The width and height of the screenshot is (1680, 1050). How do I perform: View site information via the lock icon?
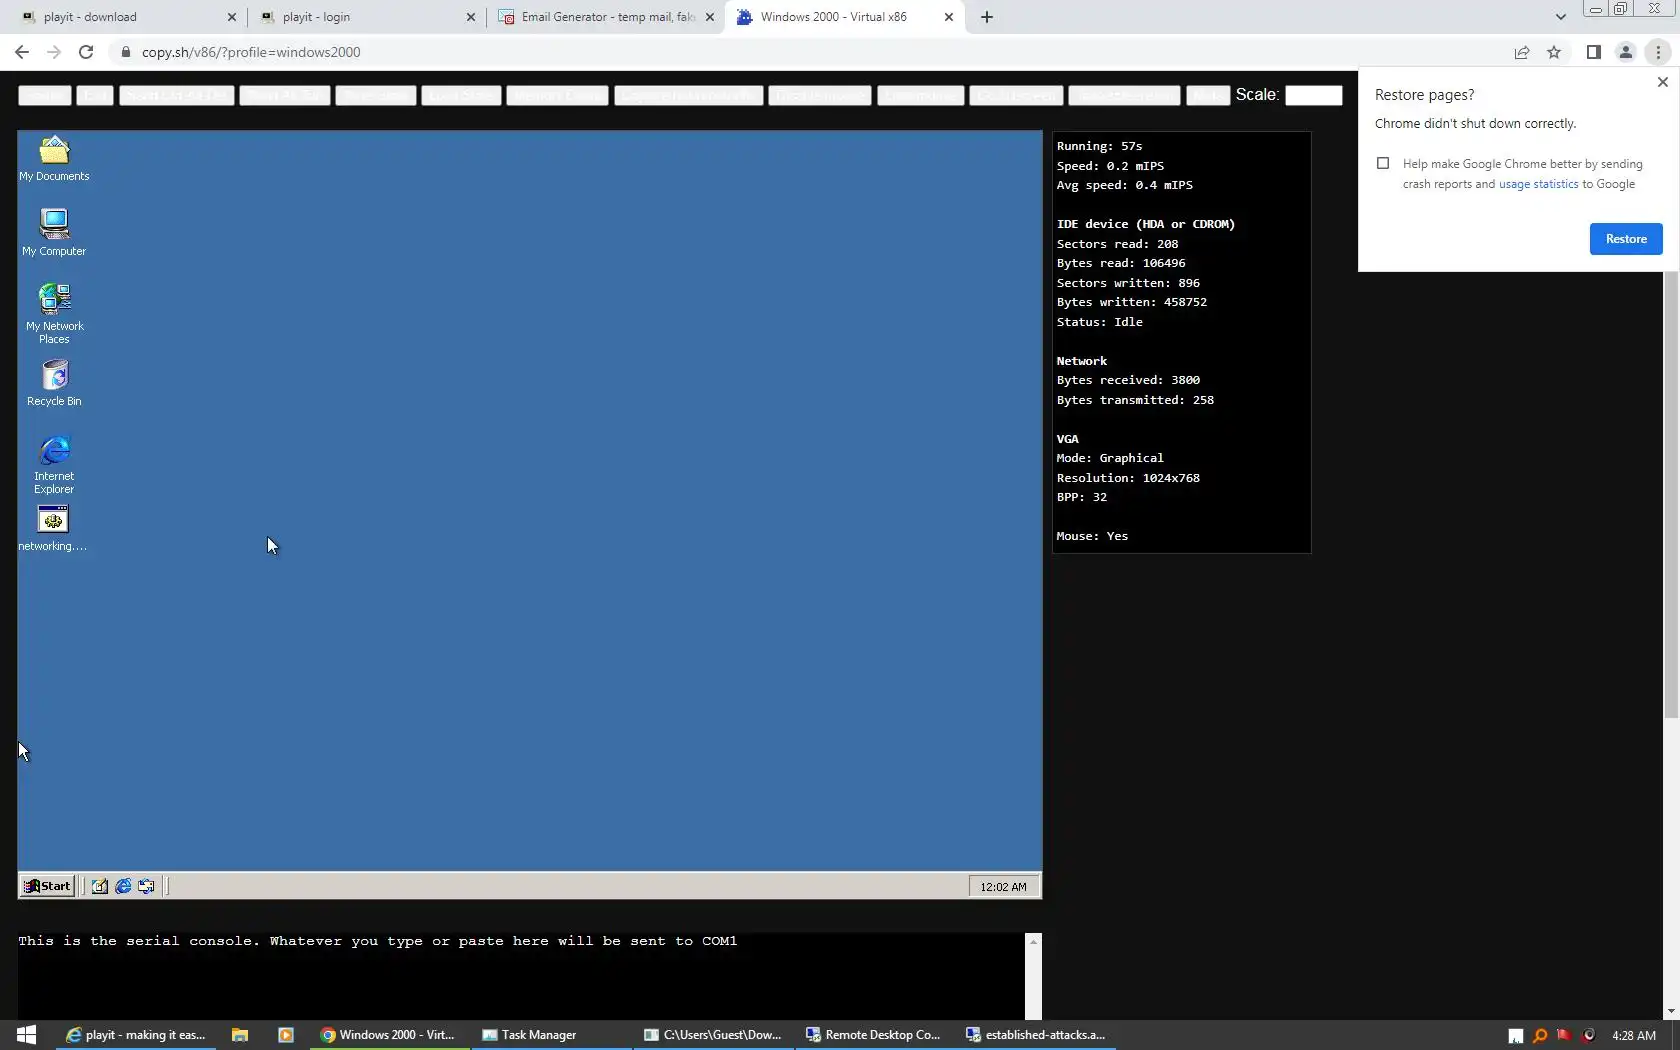pyautogui.click(x=125, y=52)
